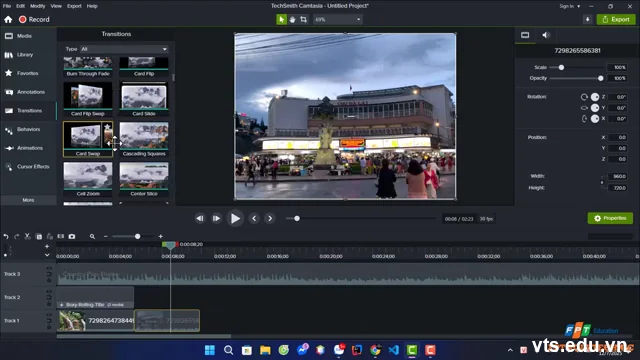This screenshot has height=360, width=640.
Task: Click the Position X input field
Action: (x=617, y=138)
